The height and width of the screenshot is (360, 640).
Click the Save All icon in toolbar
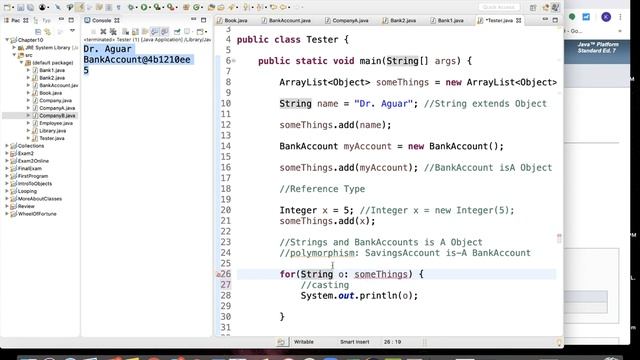(x=31, y=7)
